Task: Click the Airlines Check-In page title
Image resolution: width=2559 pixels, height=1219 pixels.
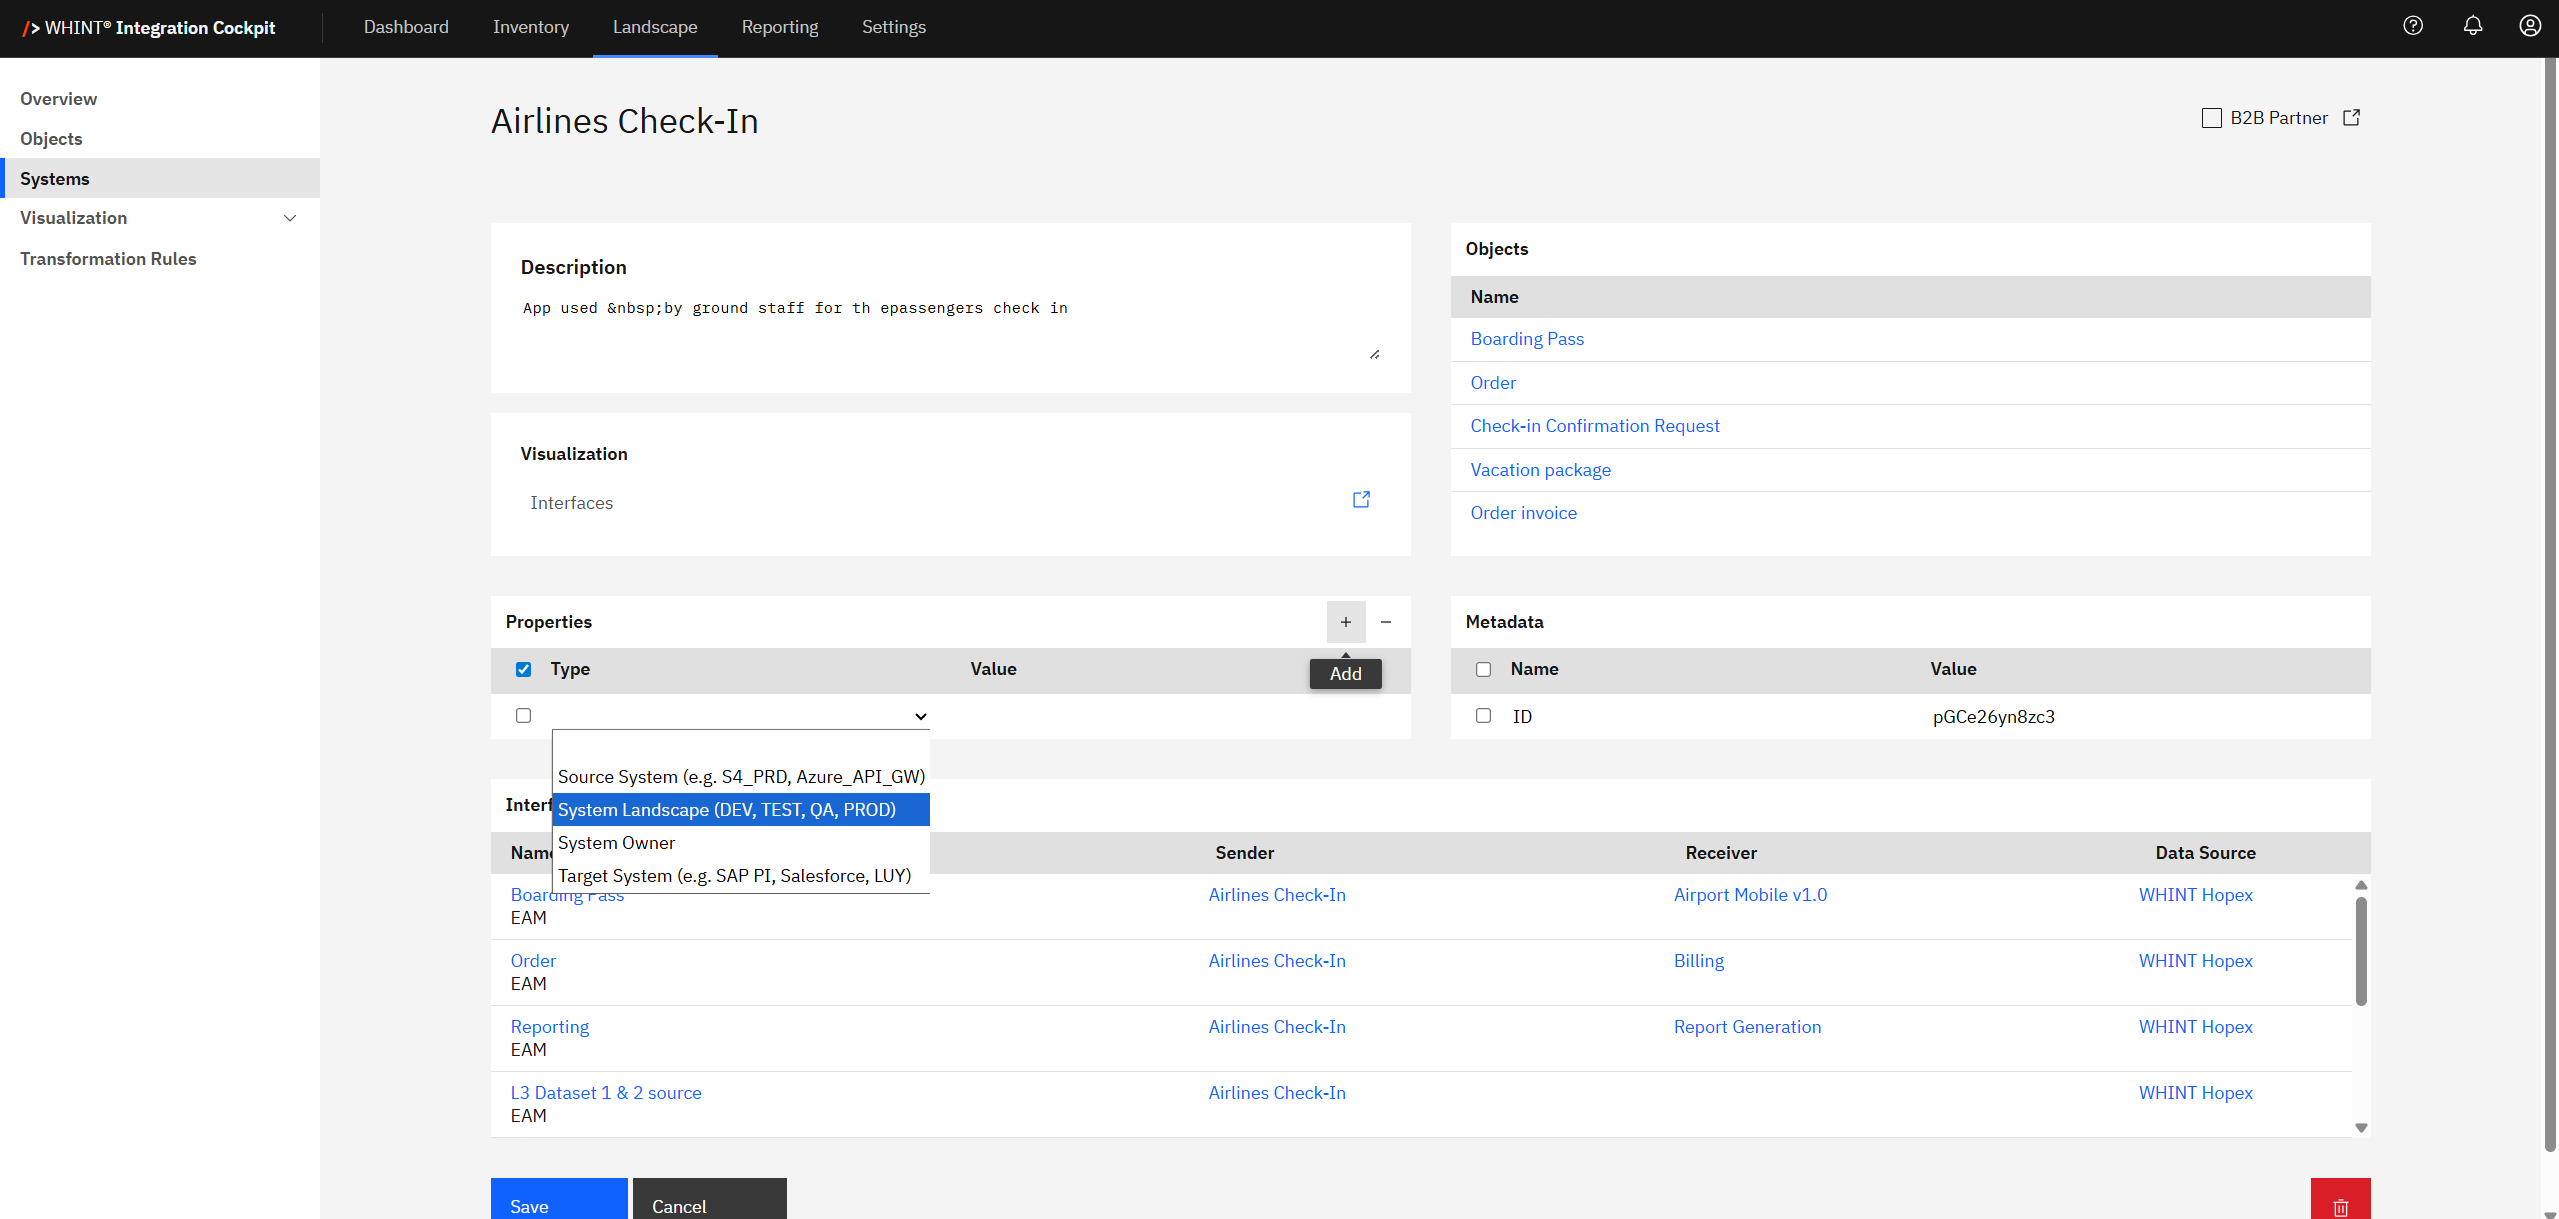Action: (624, 121)
